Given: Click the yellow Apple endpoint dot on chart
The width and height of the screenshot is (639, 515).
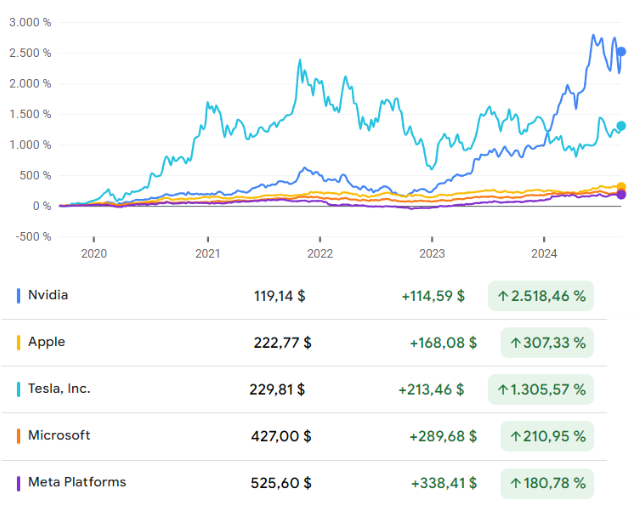Looking at the screenshot, I should click(x=621, y=187).
